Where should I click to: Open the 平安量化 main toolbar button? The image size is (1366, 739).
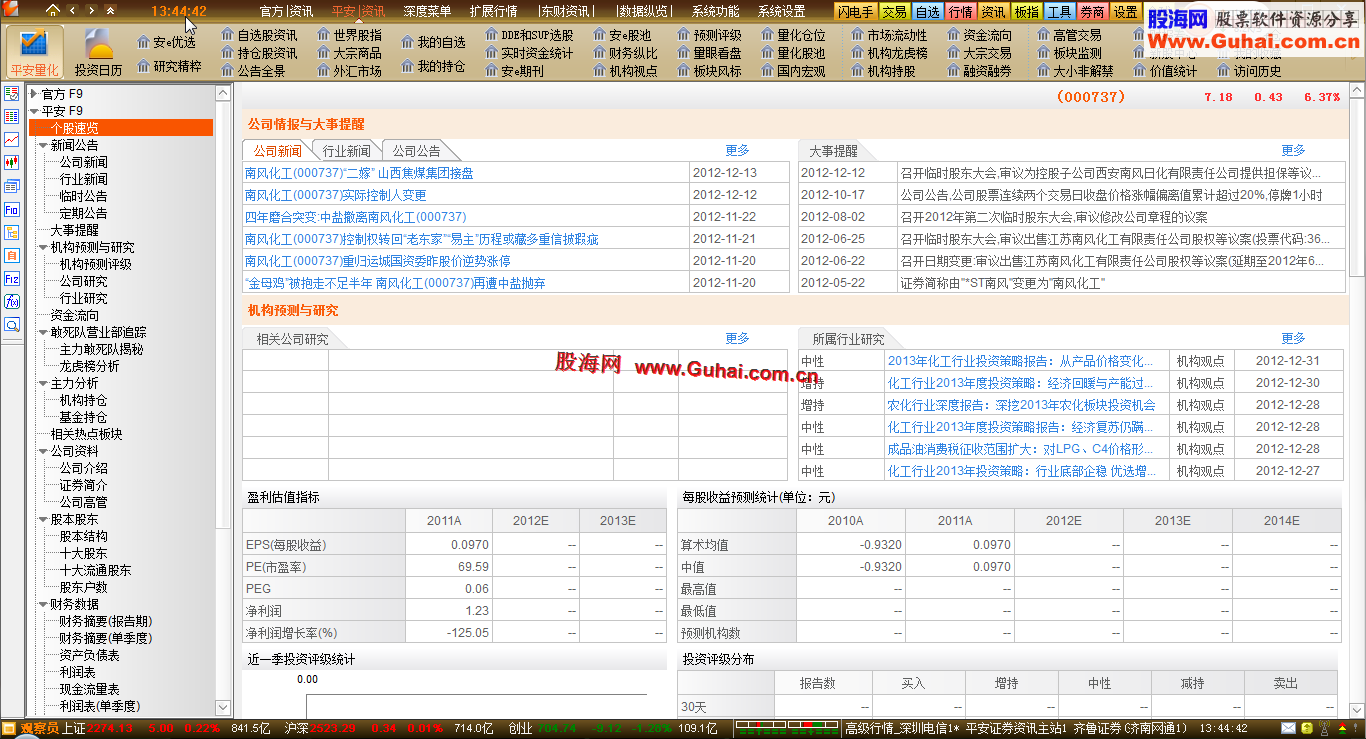[34, 52]
